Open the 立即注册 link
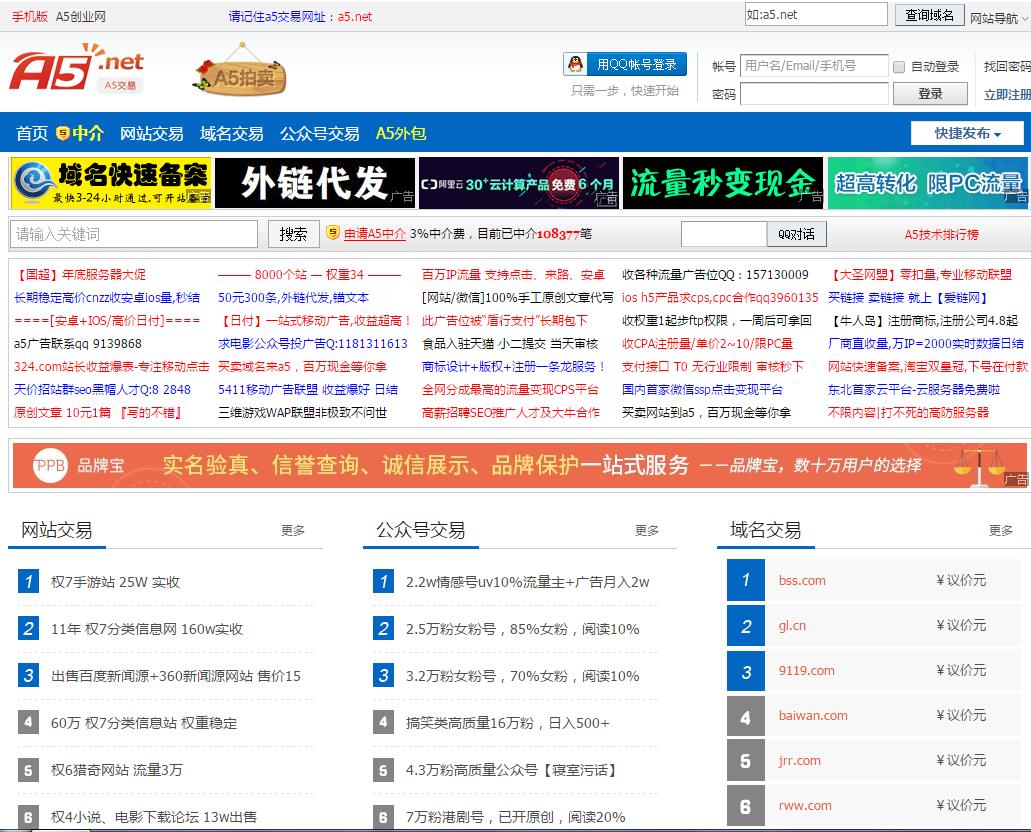1031x832 pixels. (x=1007, y=95)
